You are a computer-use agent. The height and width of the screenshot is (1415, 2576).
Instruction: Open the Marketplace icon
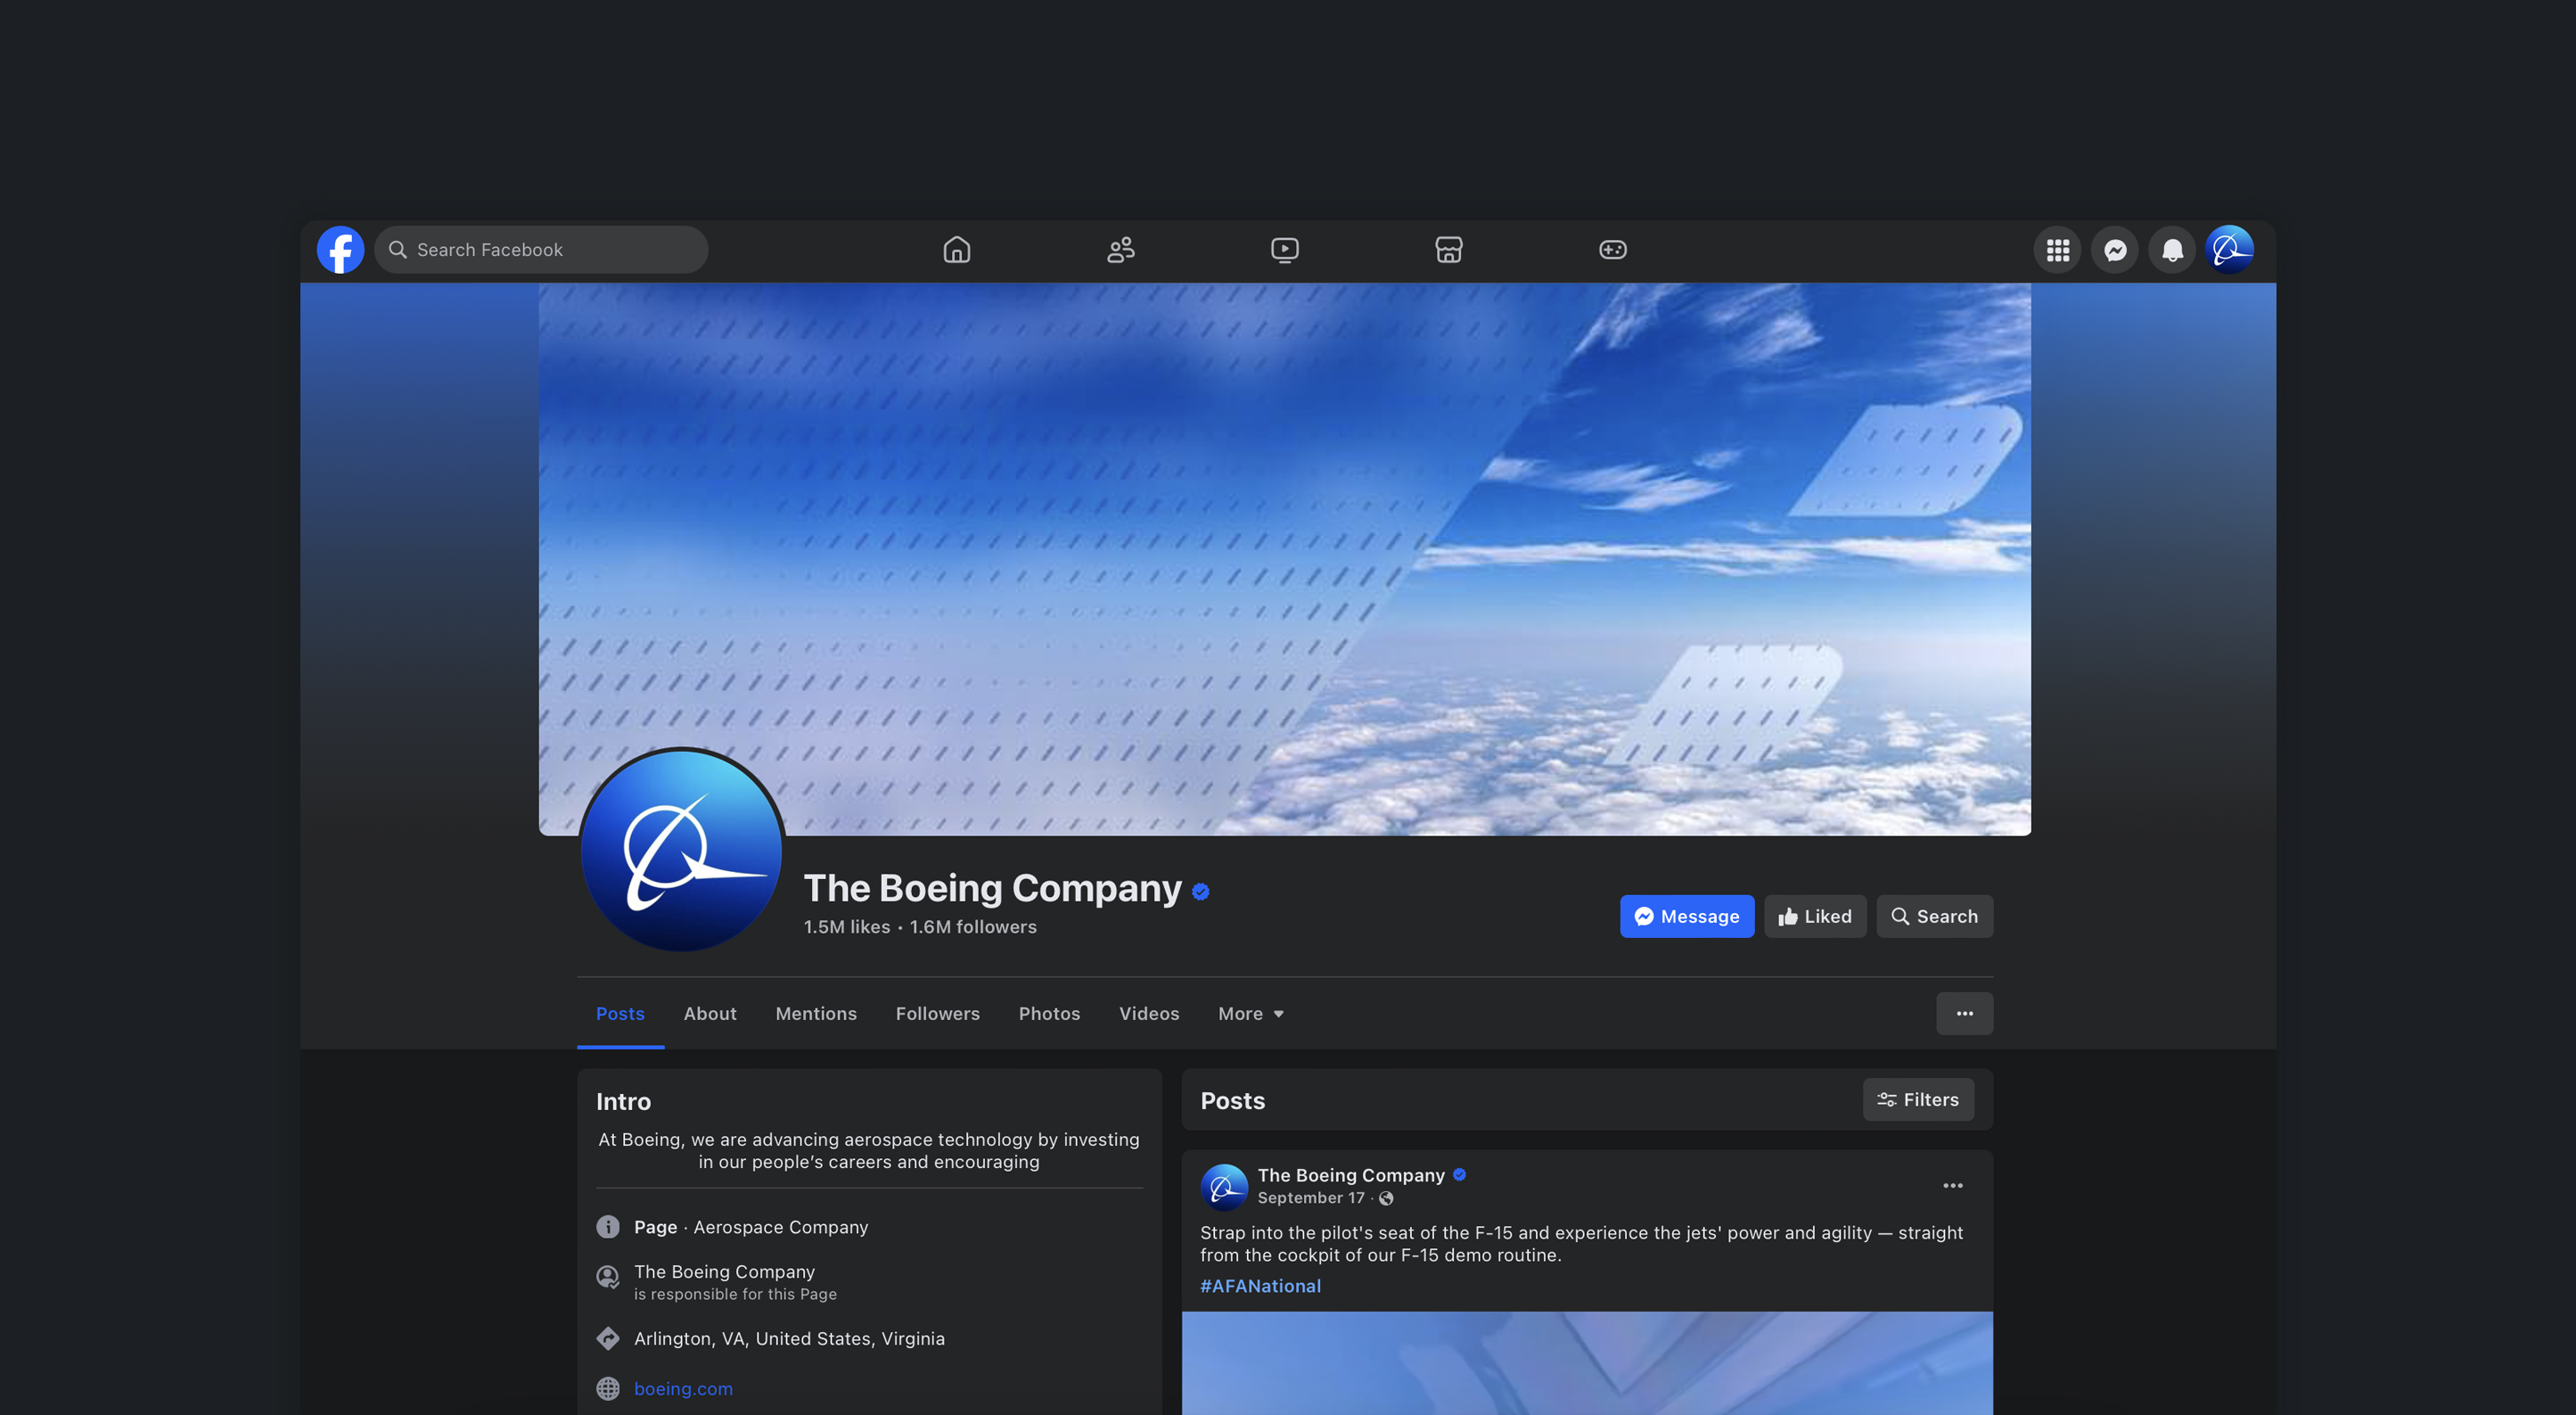pos(1448,250)
